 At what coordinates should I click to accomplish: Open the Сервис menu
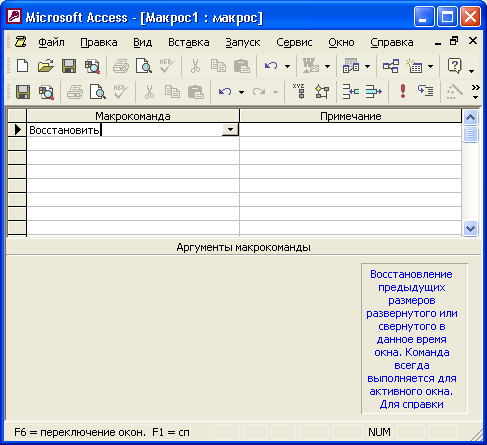(x=294, y=42)
